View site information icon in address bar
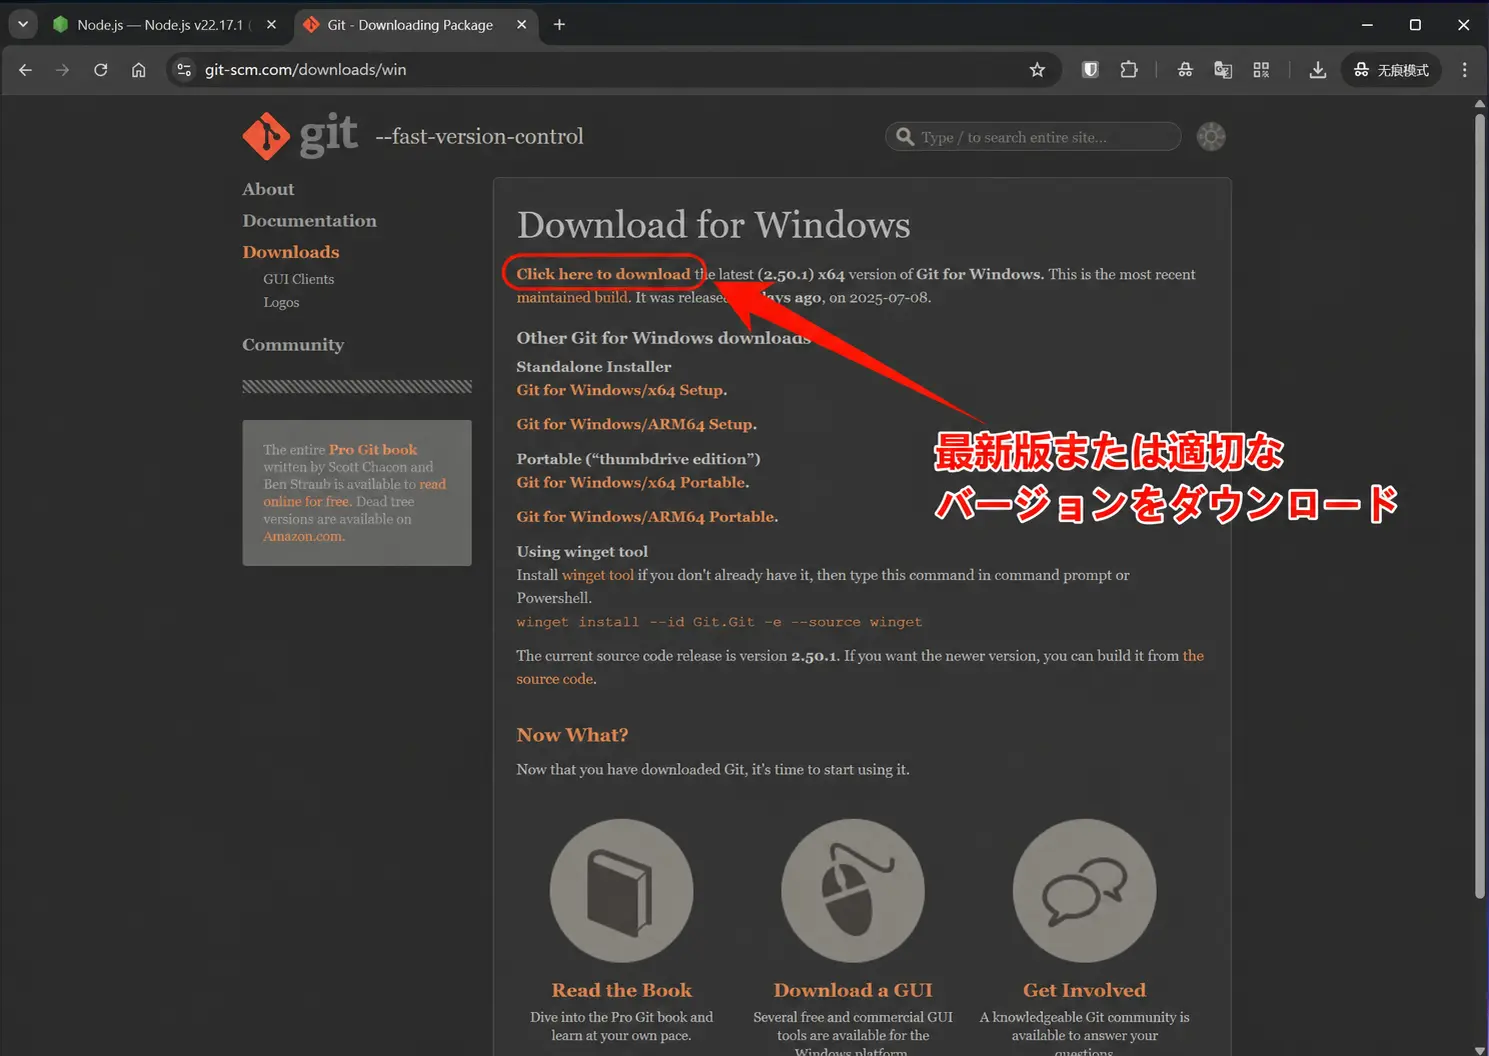This screenshot has width=1489, height=1056. click(x=184, y=70)
